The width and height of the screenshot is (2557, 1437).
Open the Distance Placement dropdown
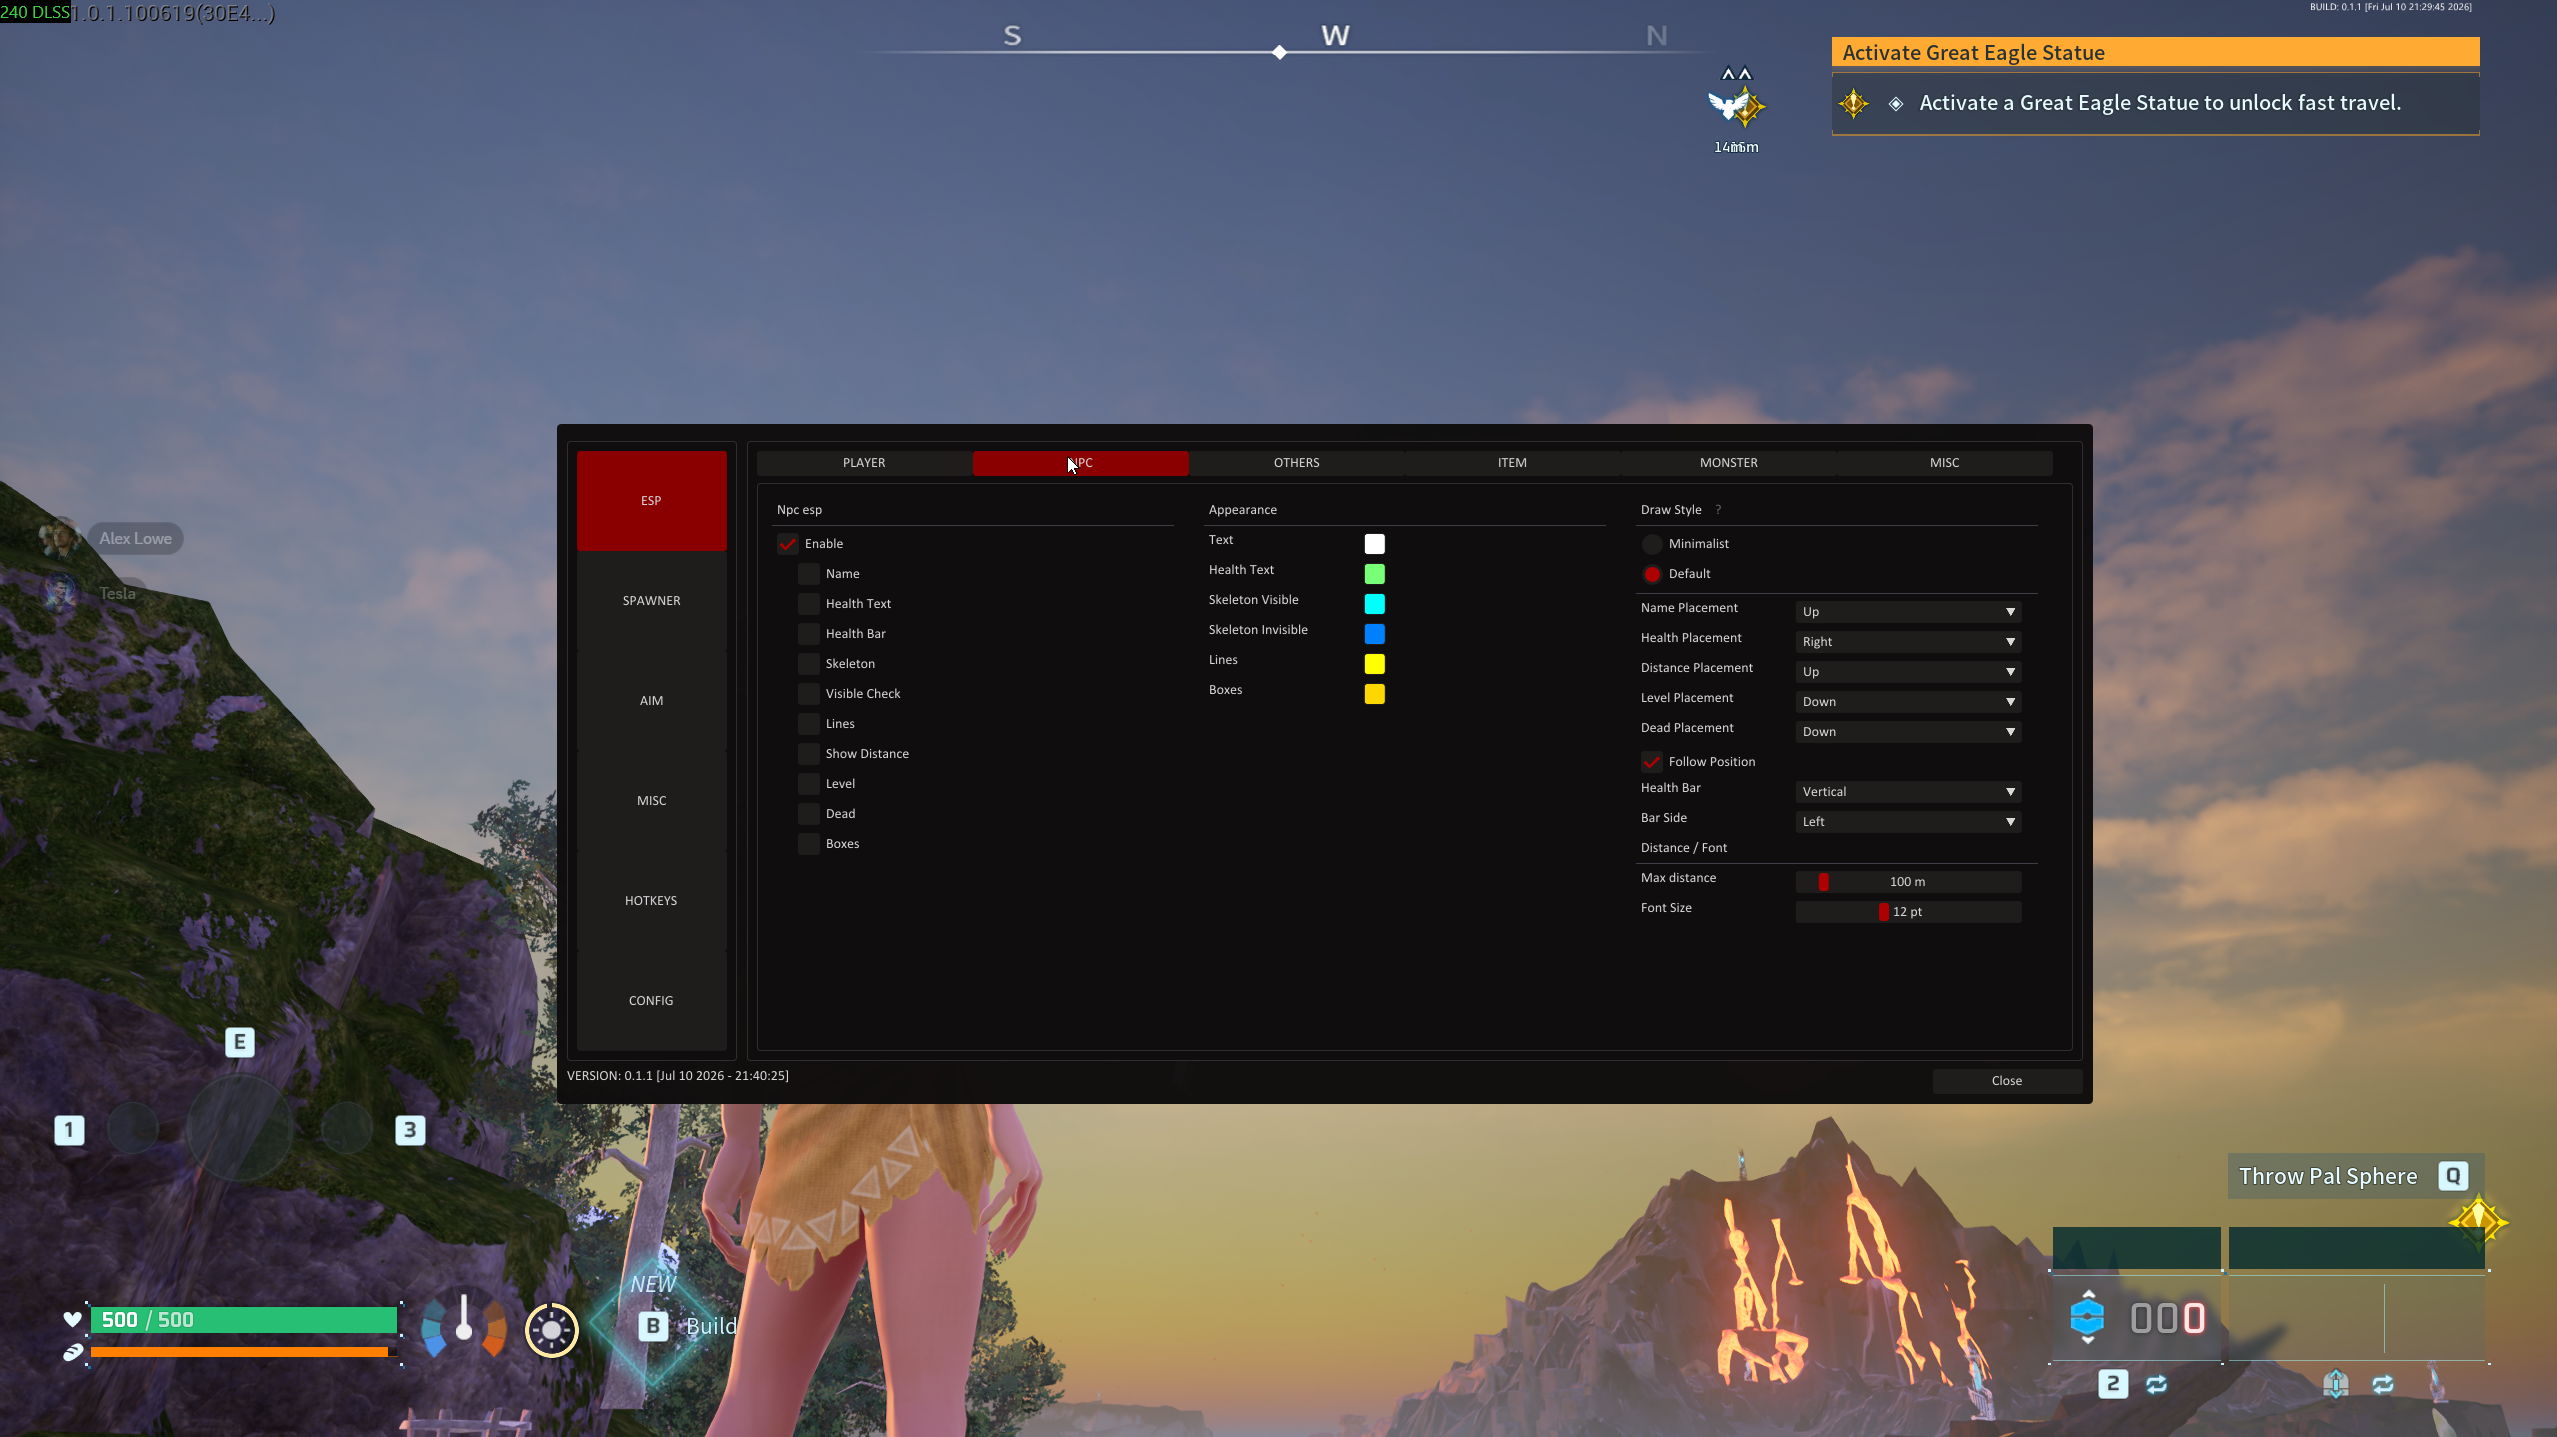tap(1908, 672)
